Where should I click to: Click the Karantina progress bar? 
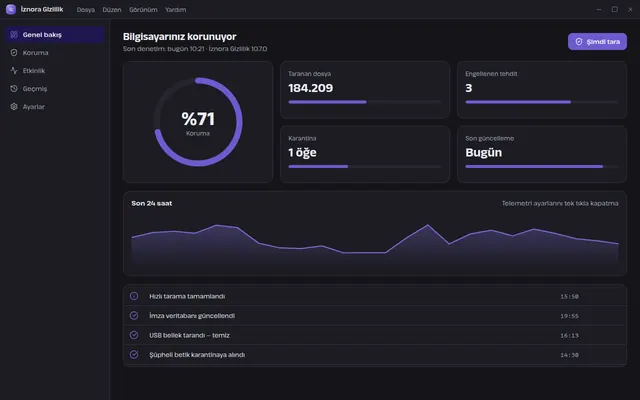click(364, 167)
